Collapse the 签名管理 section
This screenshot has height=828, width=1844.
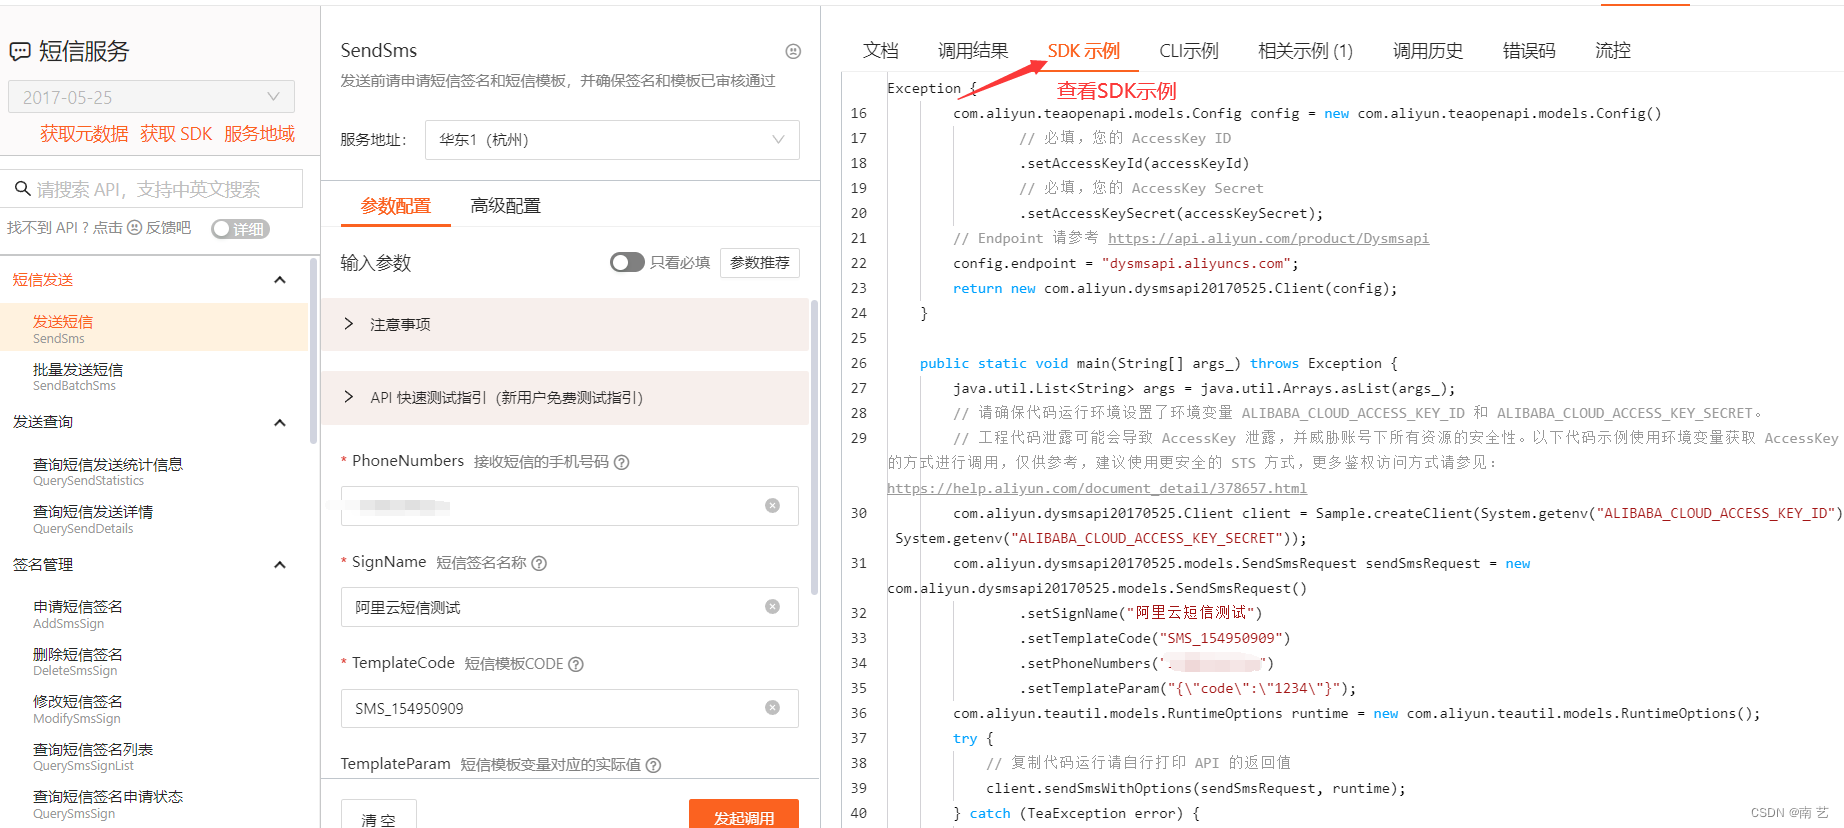click(x=280, y=565)
